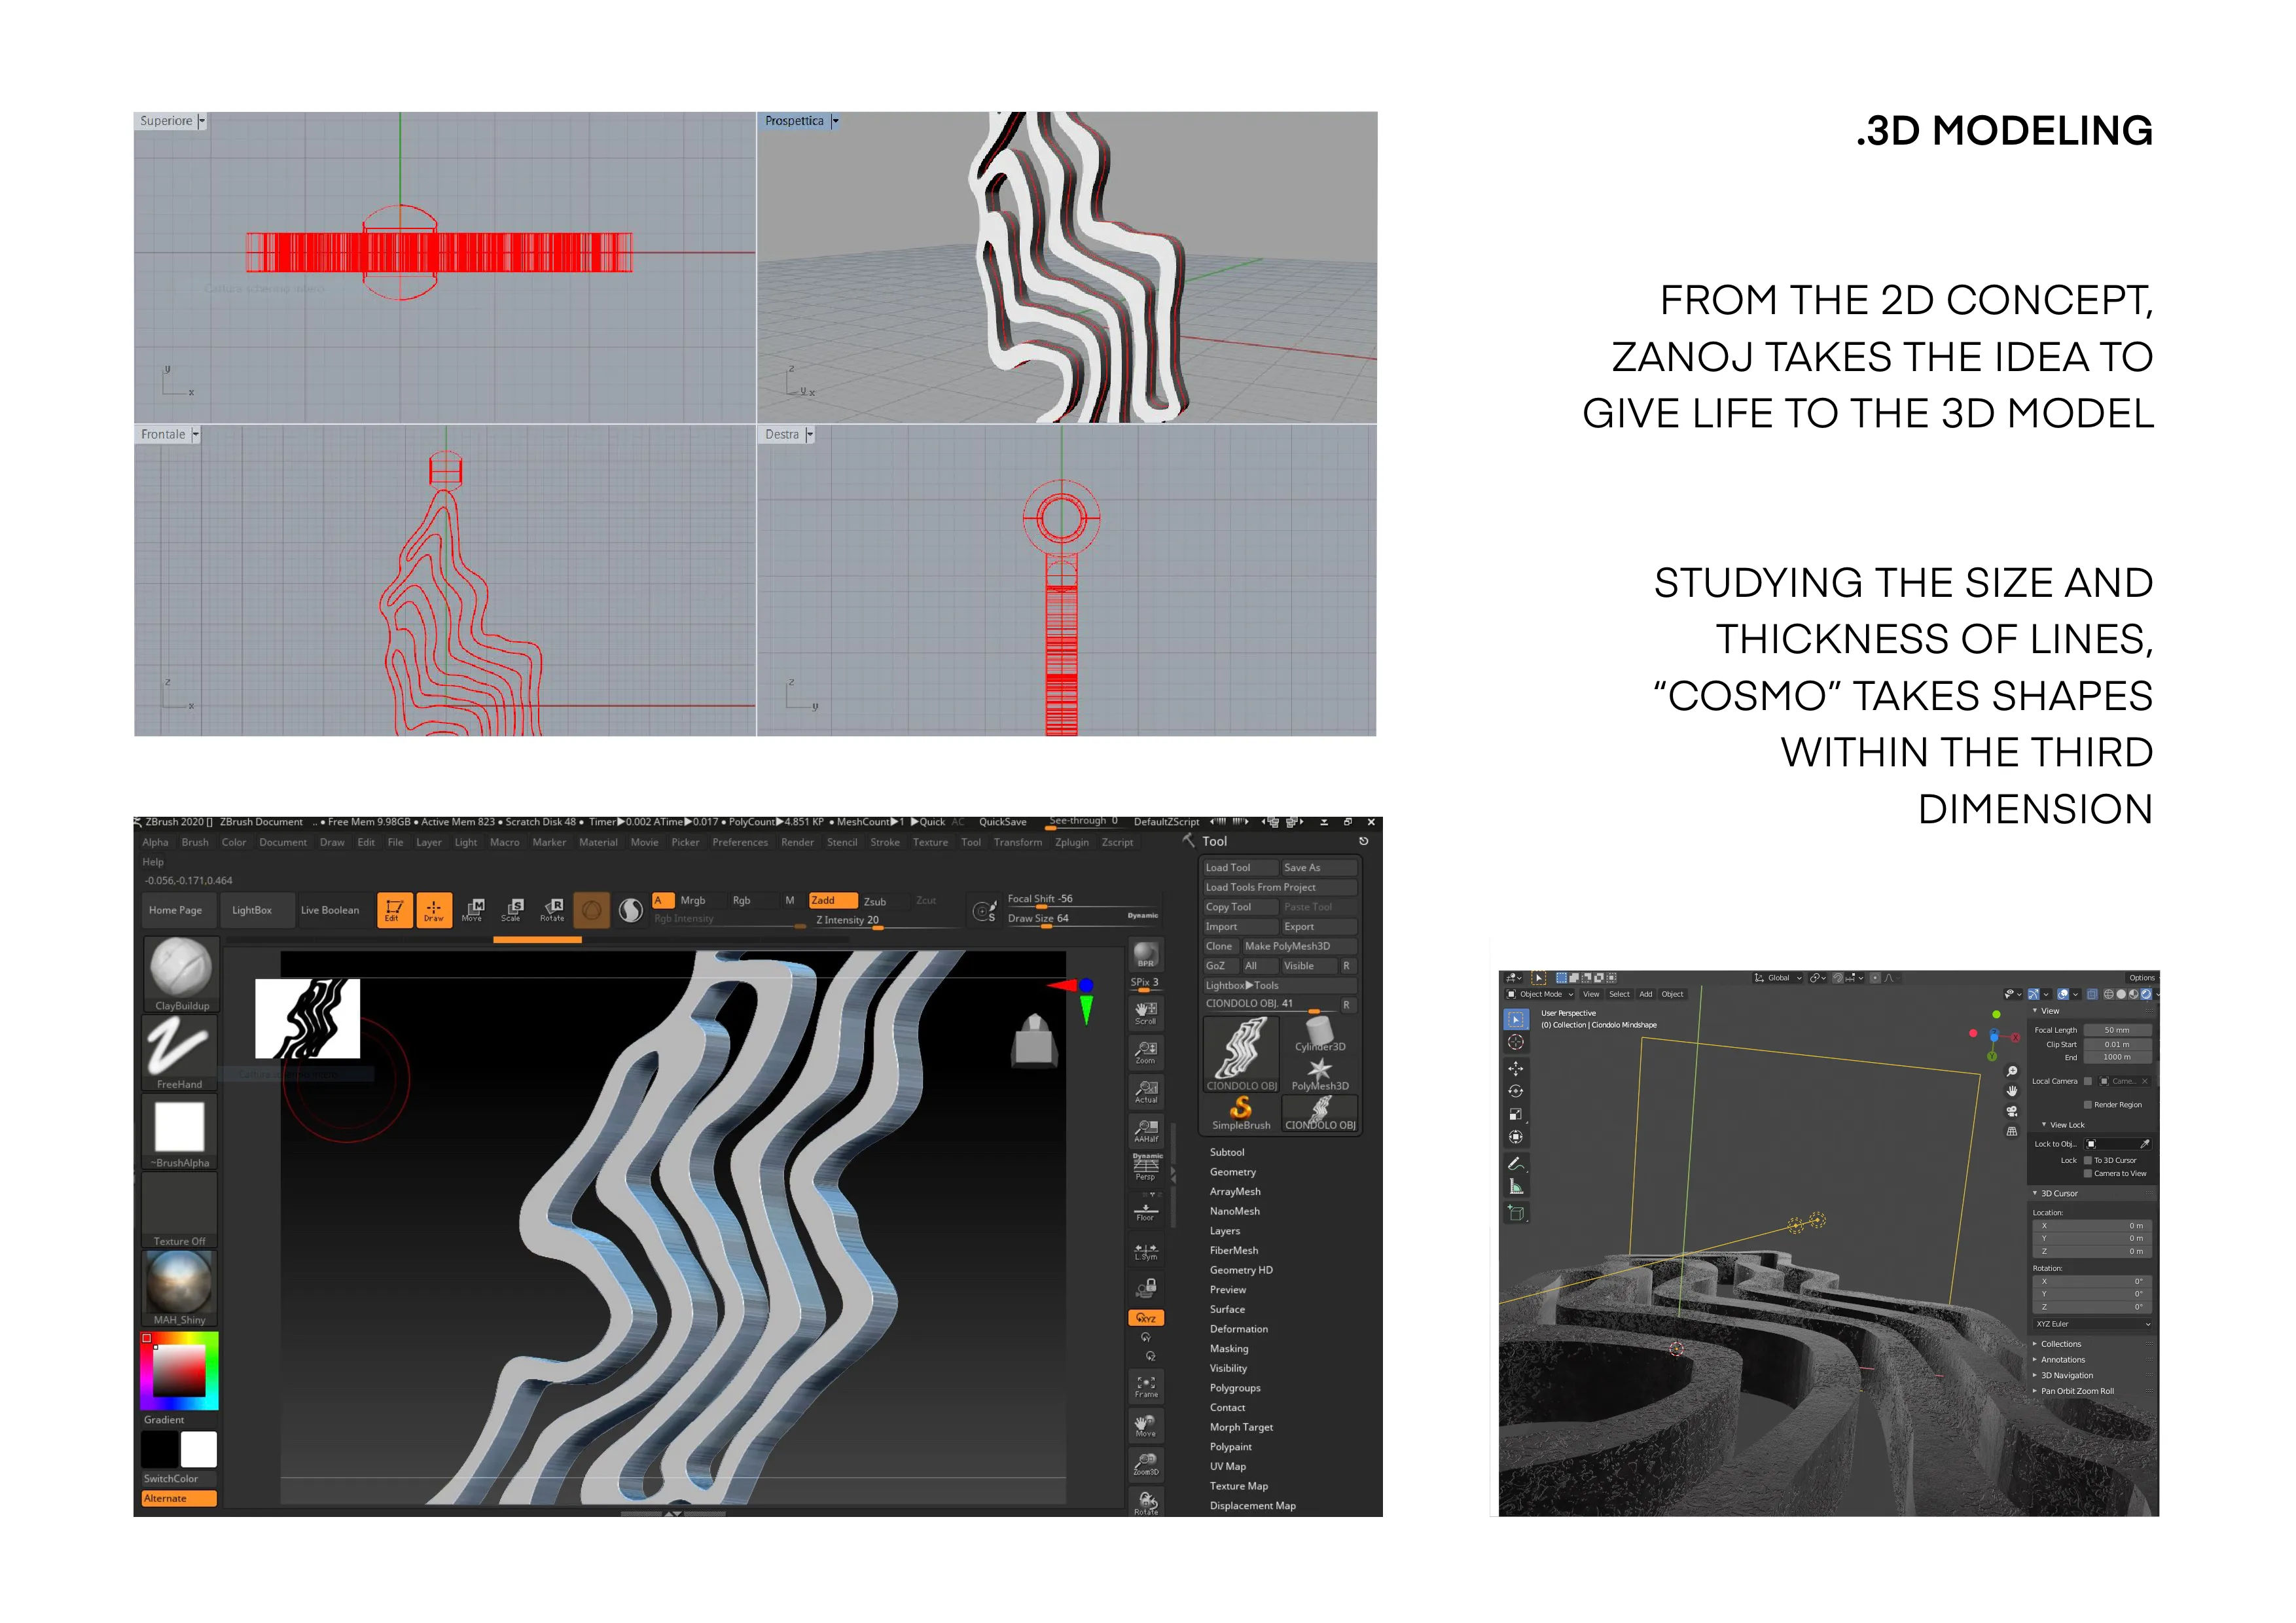The width and height of the screenshot is (2296, 1623).
Task: Click Blender's Annotate tool icon
Action: coord(1516,1164)
